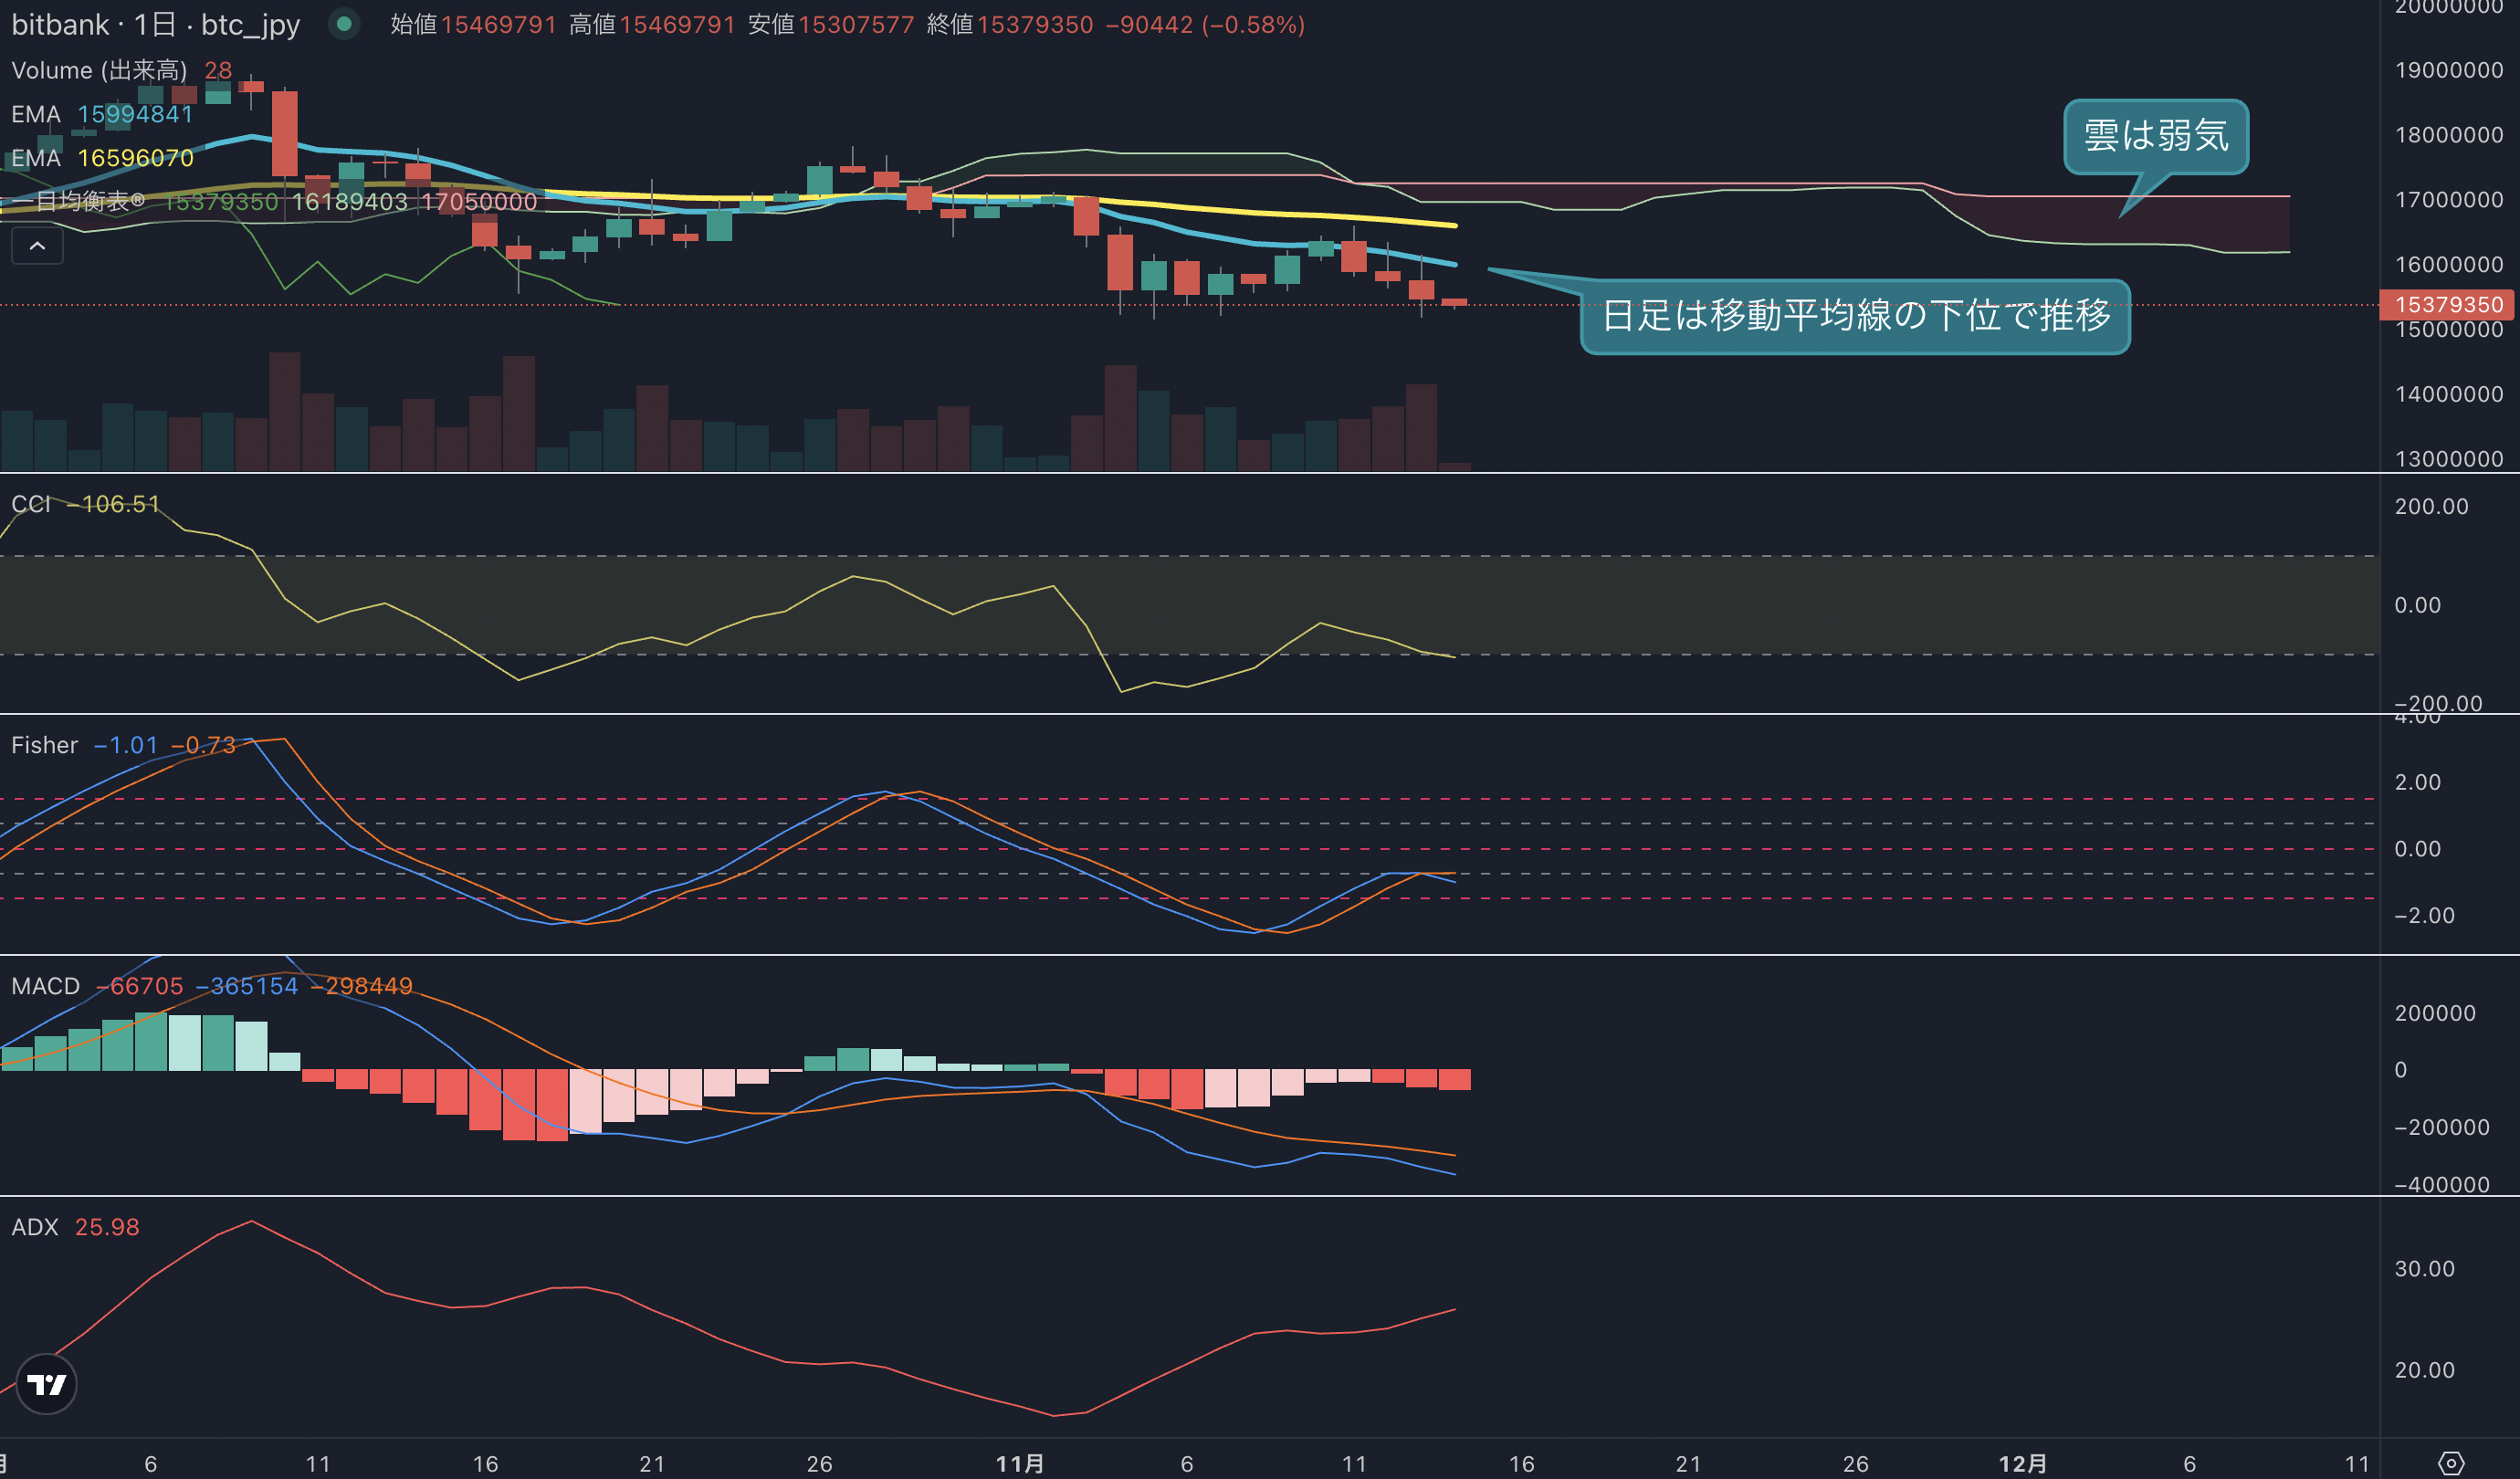Click the MACD indicator legend

[x=211, y=986]
